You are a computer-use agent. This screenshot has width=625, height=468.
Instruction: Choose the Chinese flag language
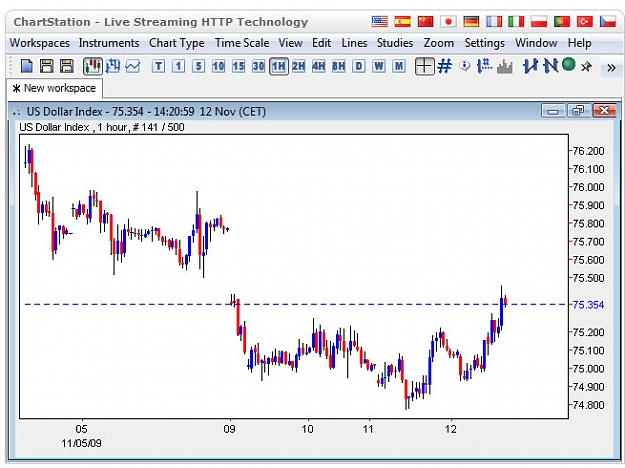[425, 22]
